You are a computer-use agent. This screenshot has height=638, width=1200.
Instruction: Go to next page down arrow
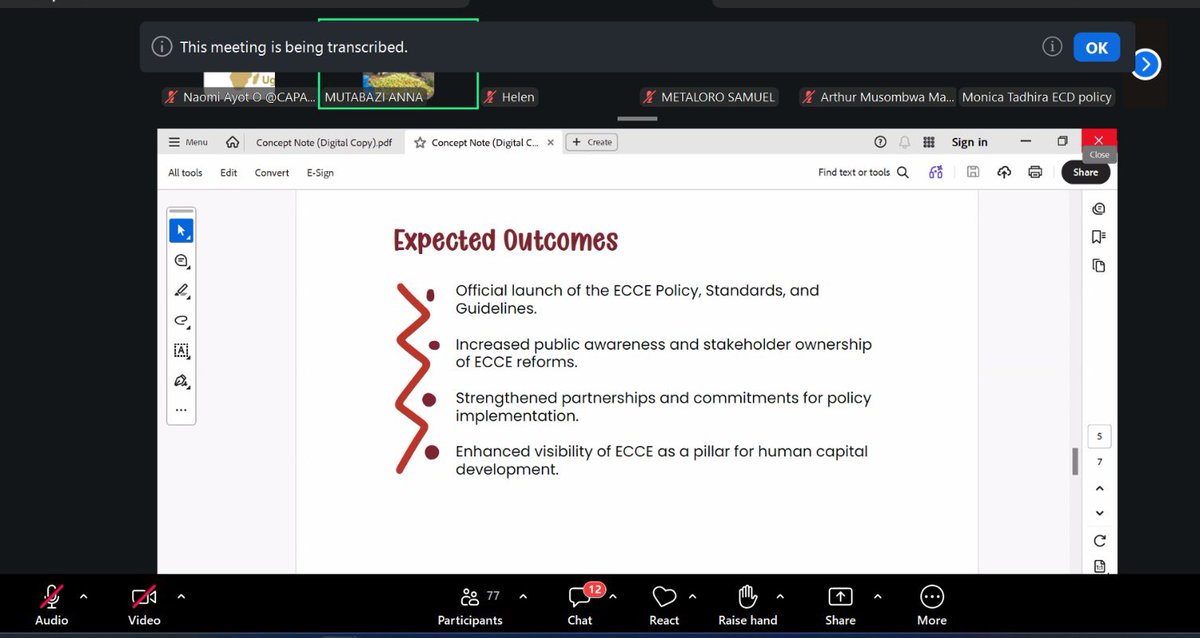[x=1099, y=513]
